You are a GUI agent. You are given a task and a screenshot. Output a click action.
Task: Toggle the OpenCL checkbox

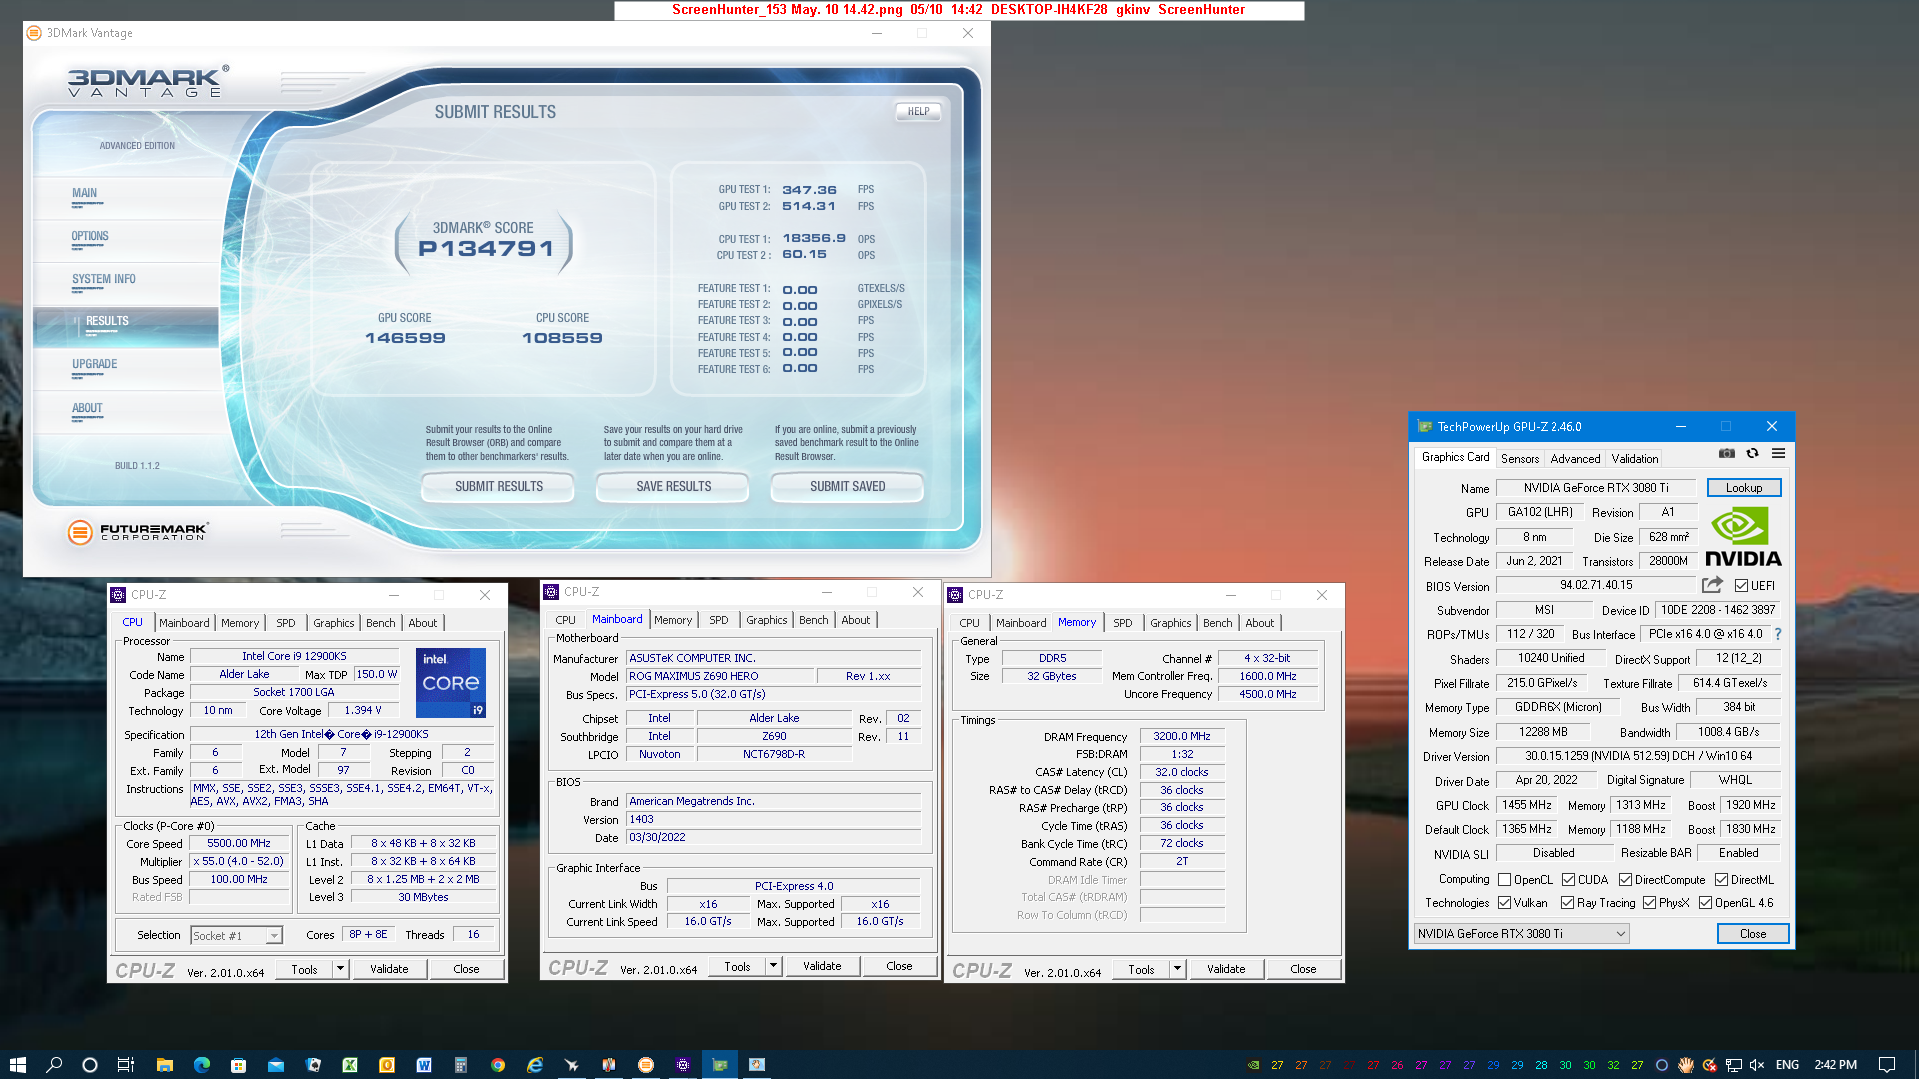tap(1504, 880)
